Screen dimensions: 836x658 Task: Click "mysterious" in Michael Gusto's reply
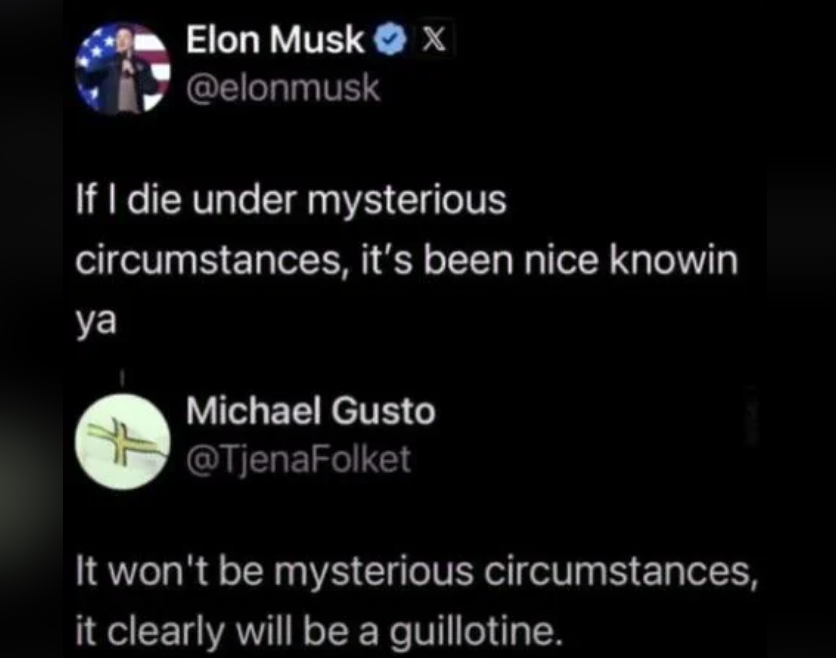click(x=373, y=573)
